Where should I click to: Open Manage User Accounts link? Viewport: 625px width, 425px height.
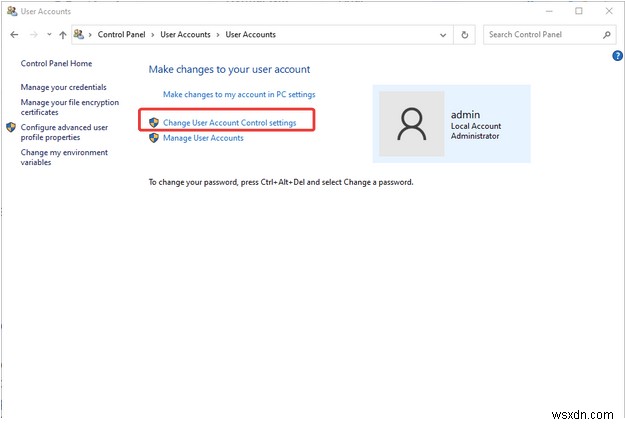click(x=203, y=138)
